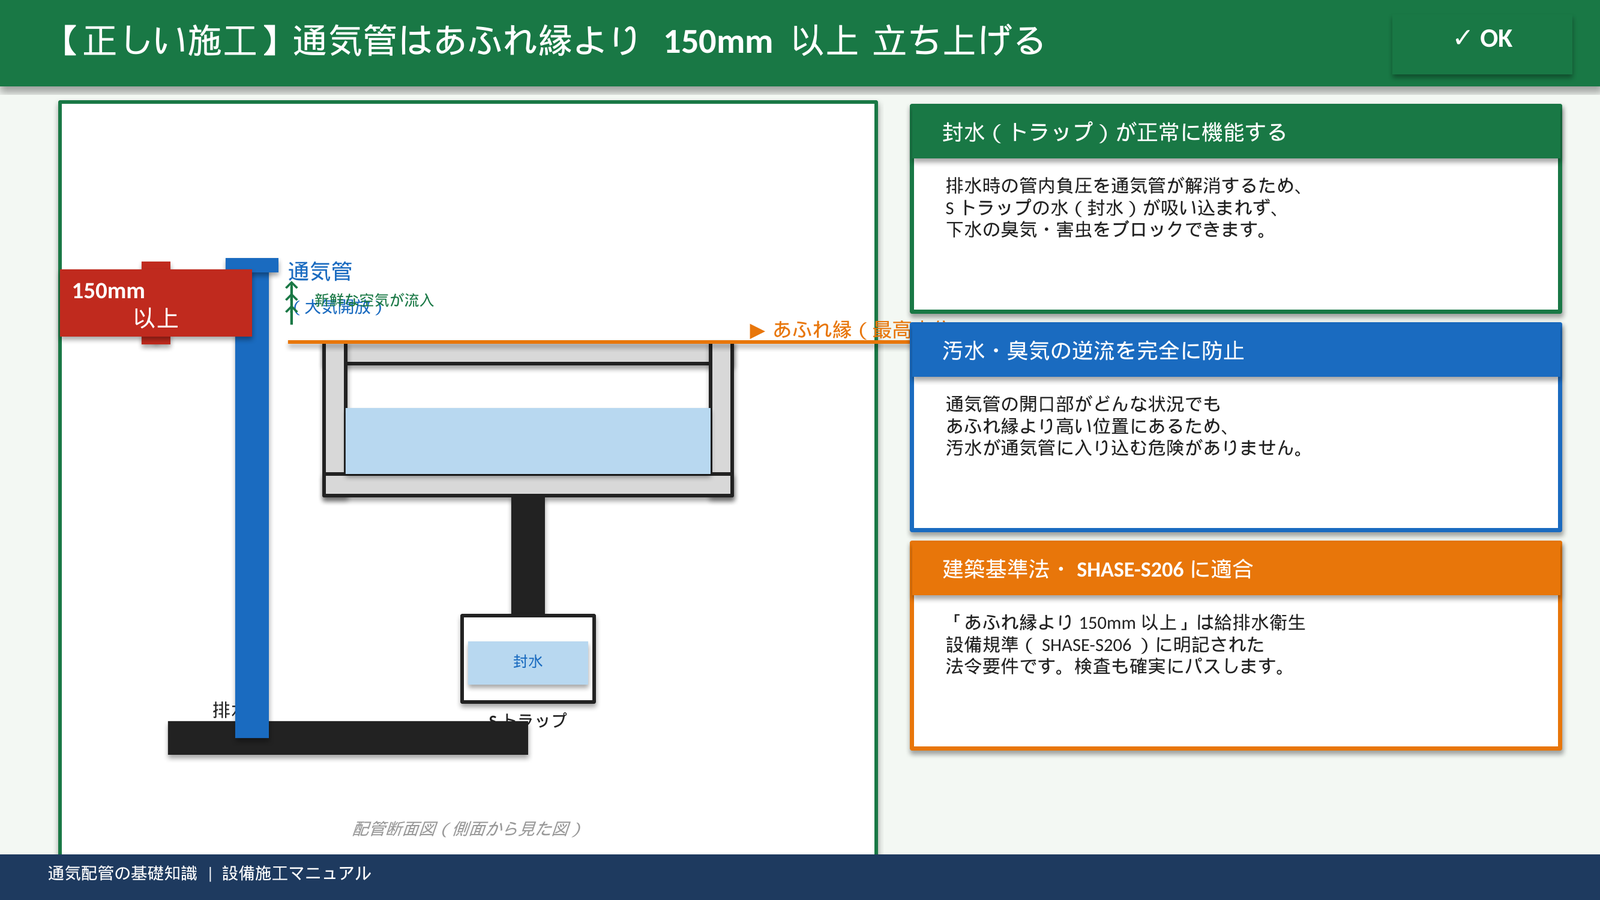Open the 封水(トラップ)が正常に機能する green header
Image resolution: width=1600 pixels, height=900 pixels.
pyautogui.click(x=1235, y=132)
